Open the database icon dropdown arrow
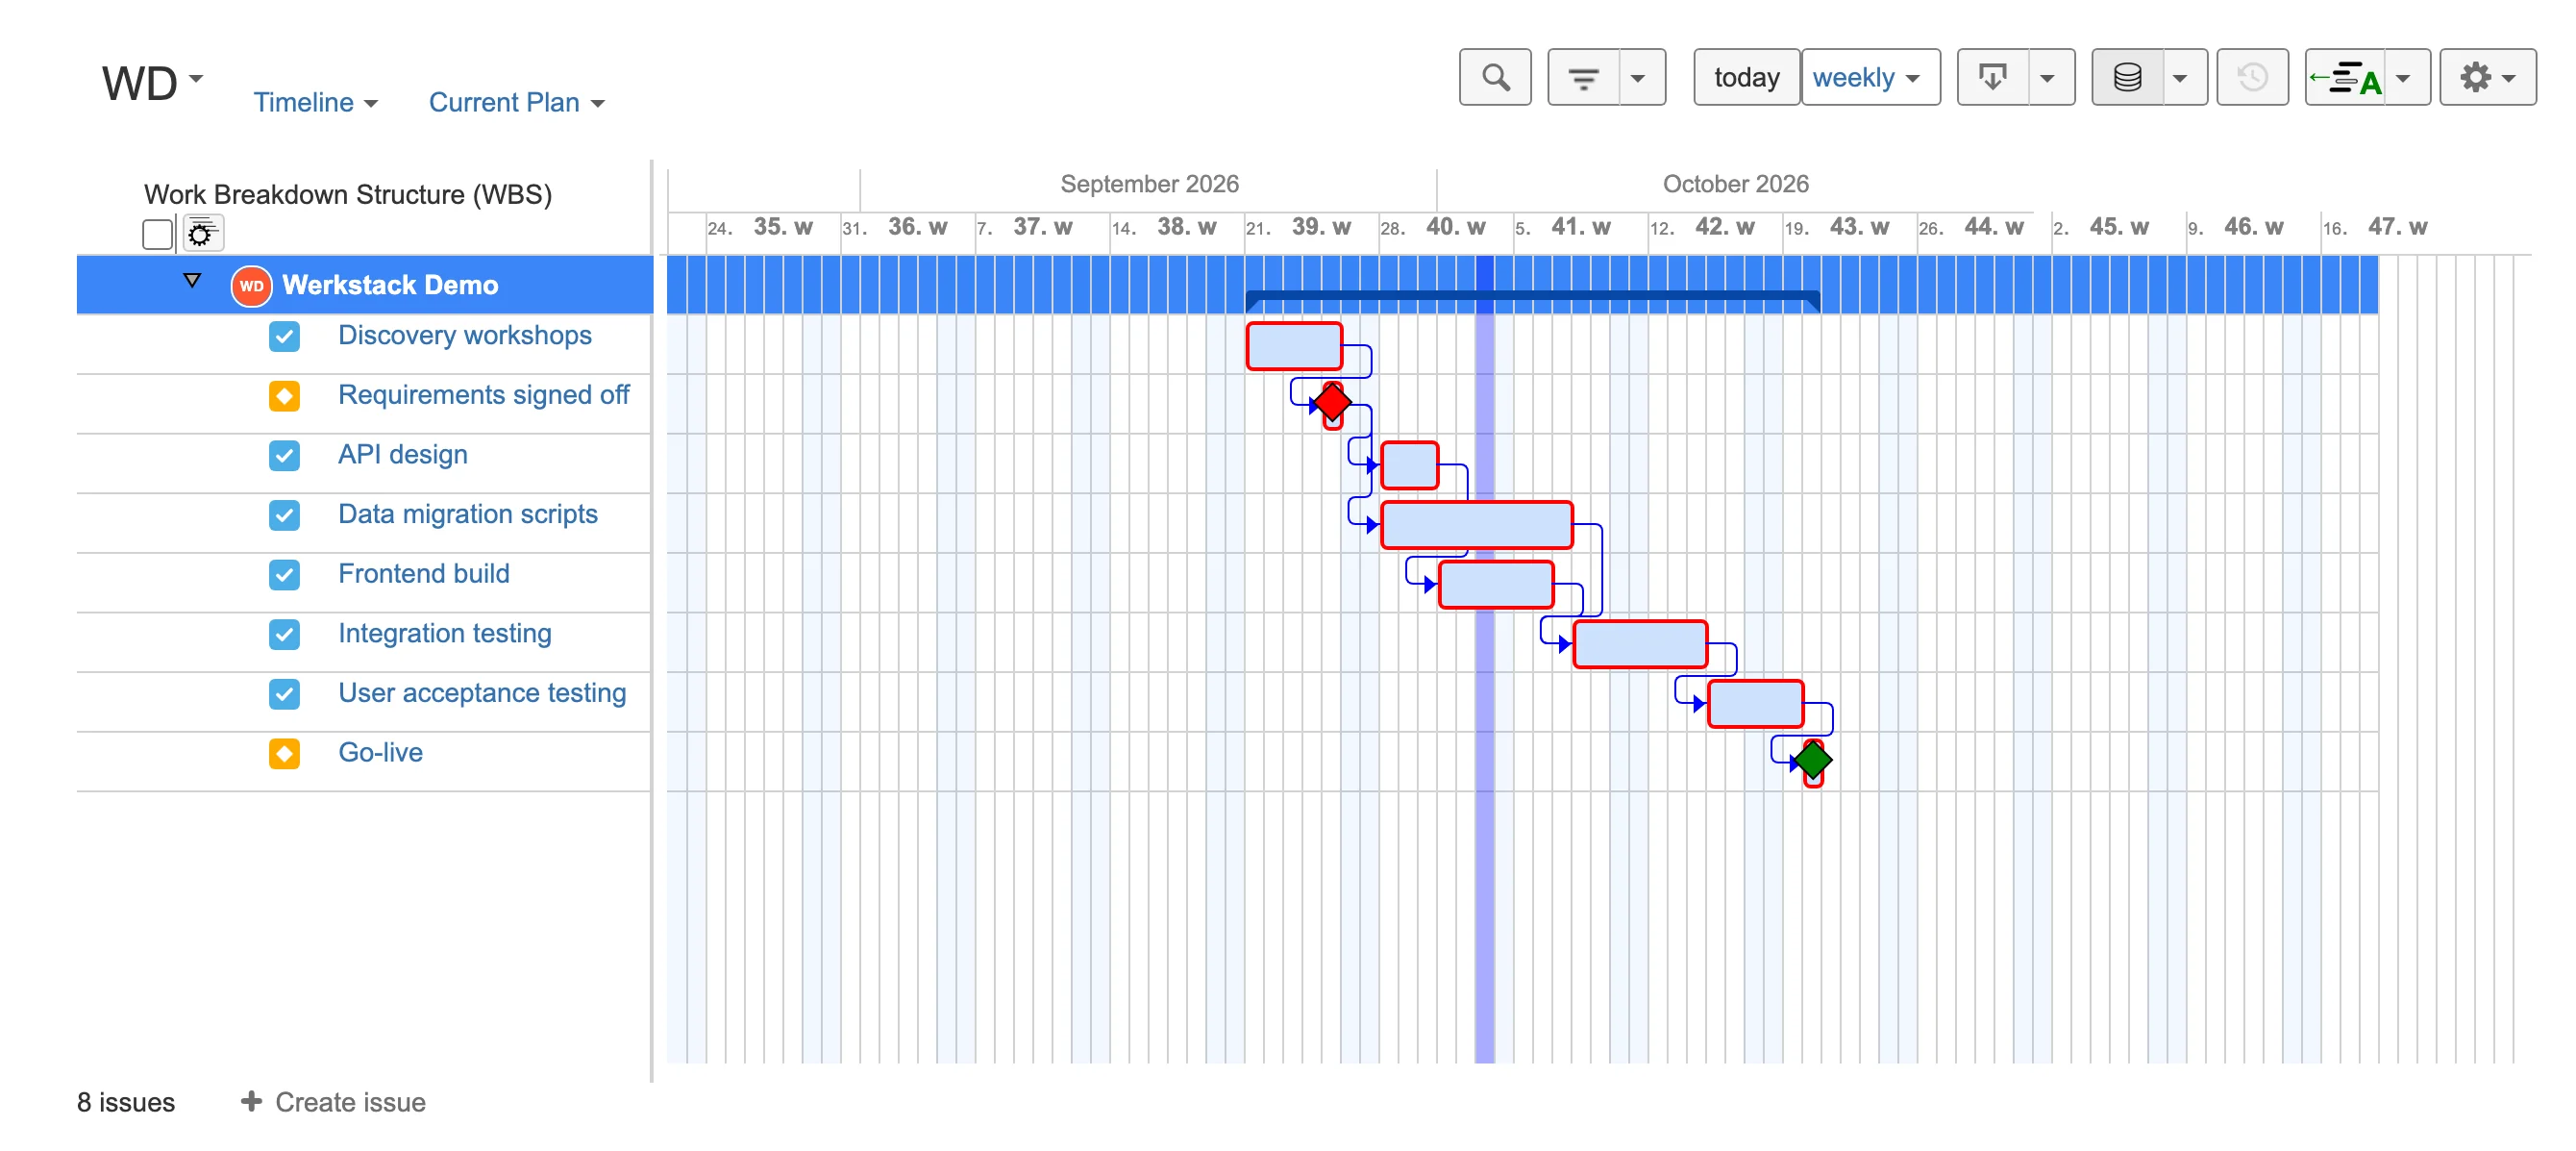 (2180, 77)
